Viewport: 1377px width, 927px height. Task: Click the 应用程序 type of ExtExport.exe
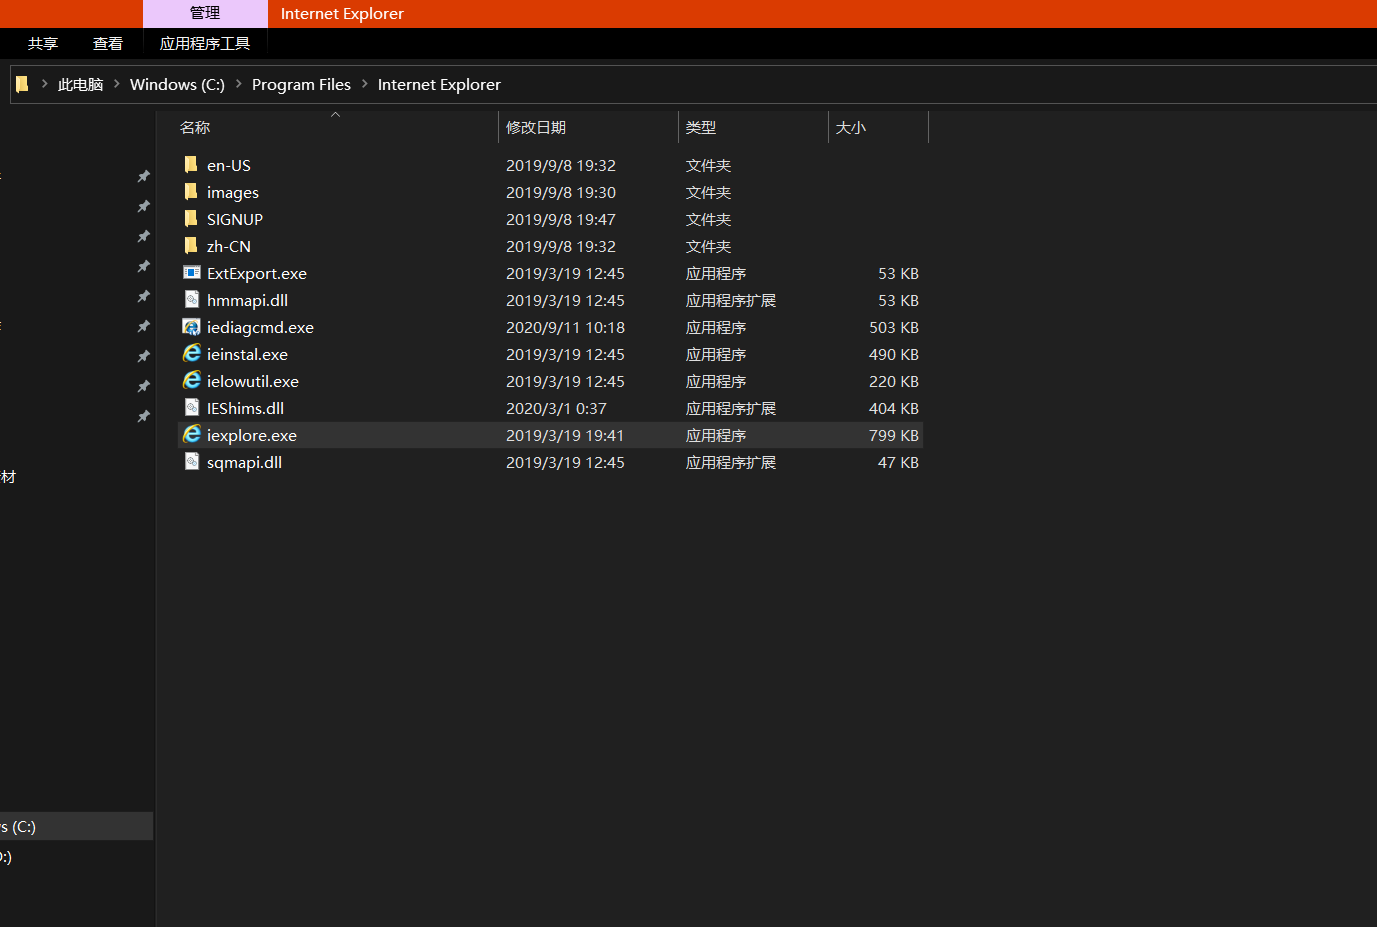(716, 274)
